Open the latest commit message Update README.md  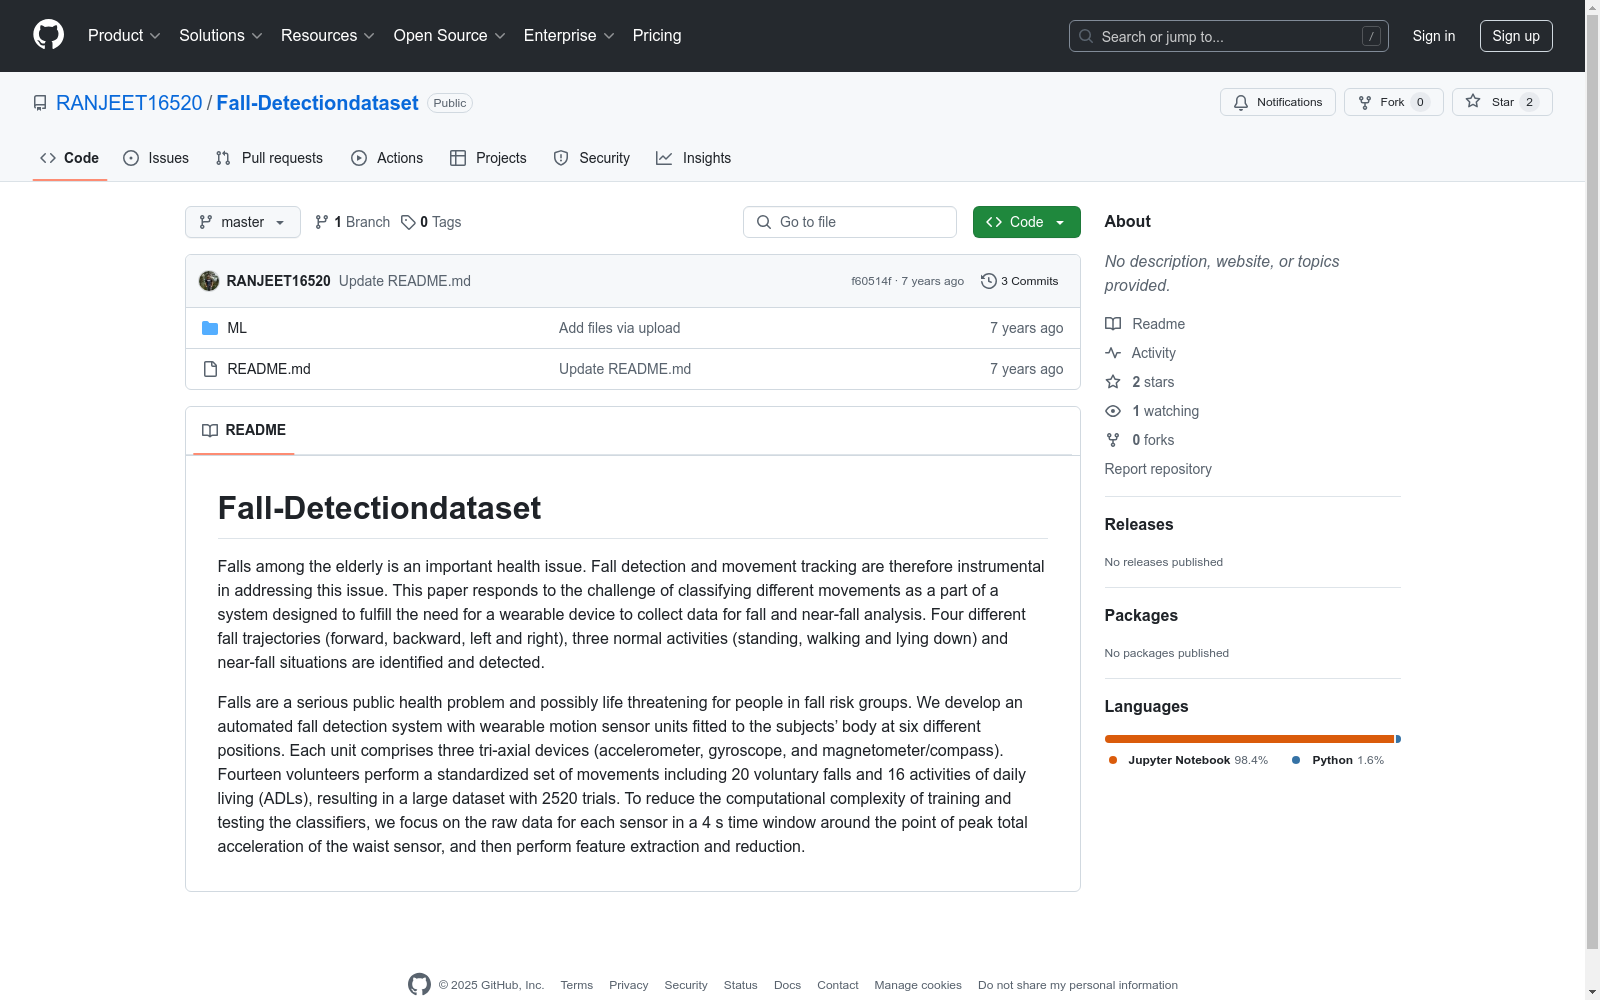(405, 281)
